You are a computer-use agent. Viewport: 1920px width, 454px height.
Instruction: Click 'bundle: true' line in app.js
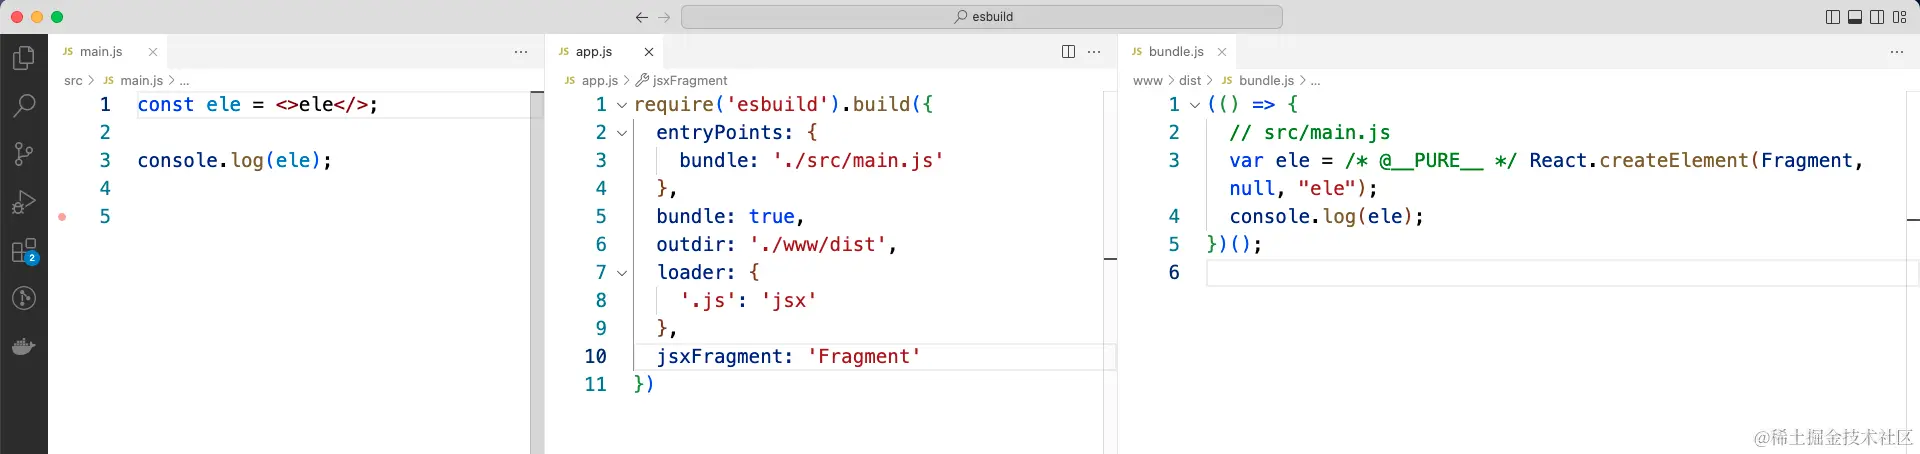tap(730, 216)
